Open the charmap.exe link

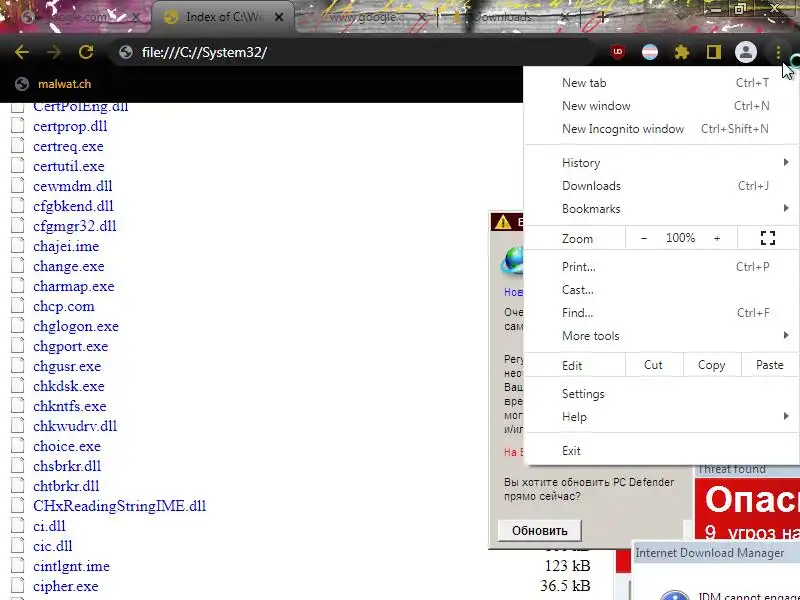[x=73, y=286]
